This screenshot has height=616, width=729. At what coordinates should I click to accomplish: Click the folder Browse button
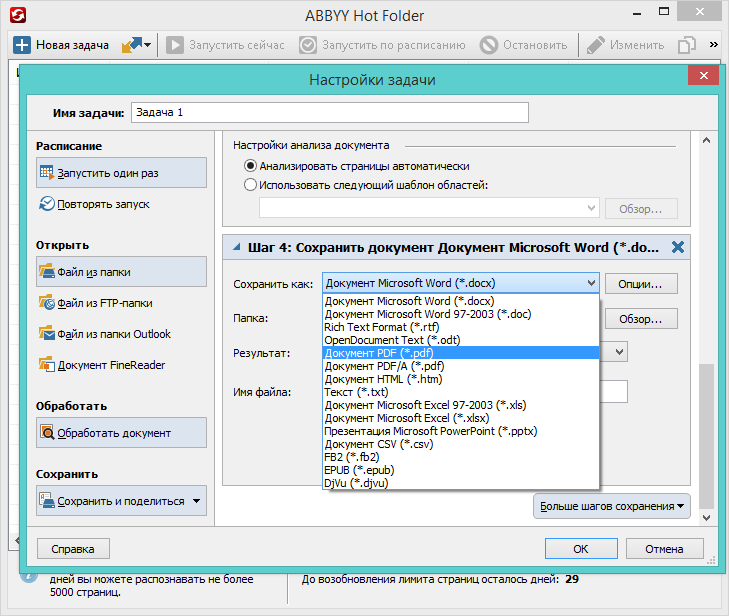click(x=641, y=319)
